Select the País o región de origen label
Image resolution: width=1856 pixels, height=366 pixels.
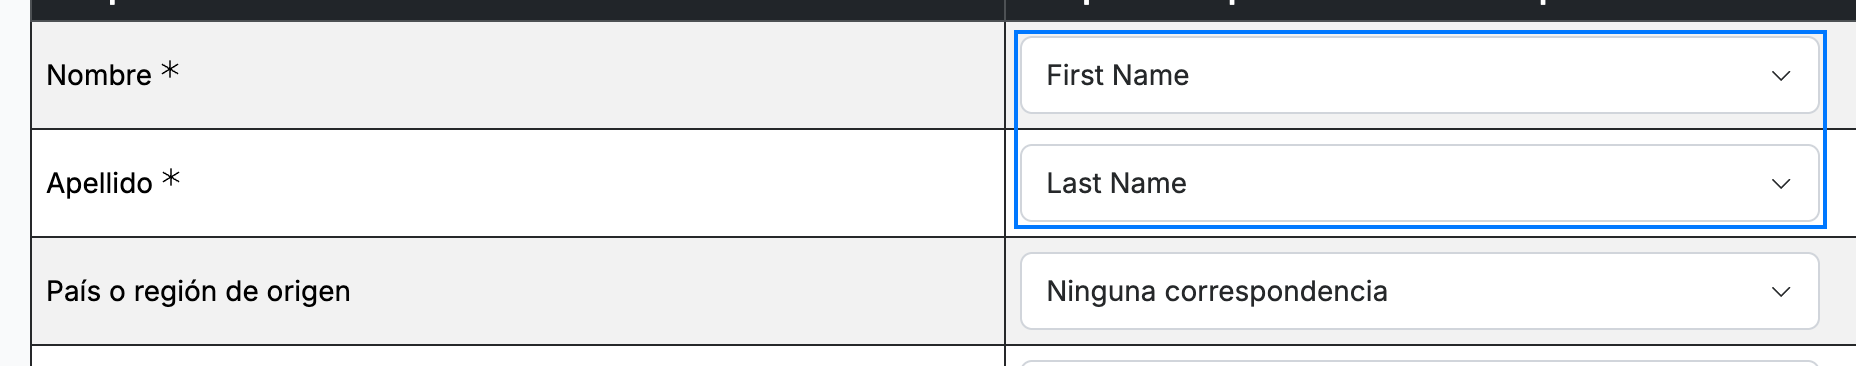point(198,291)
